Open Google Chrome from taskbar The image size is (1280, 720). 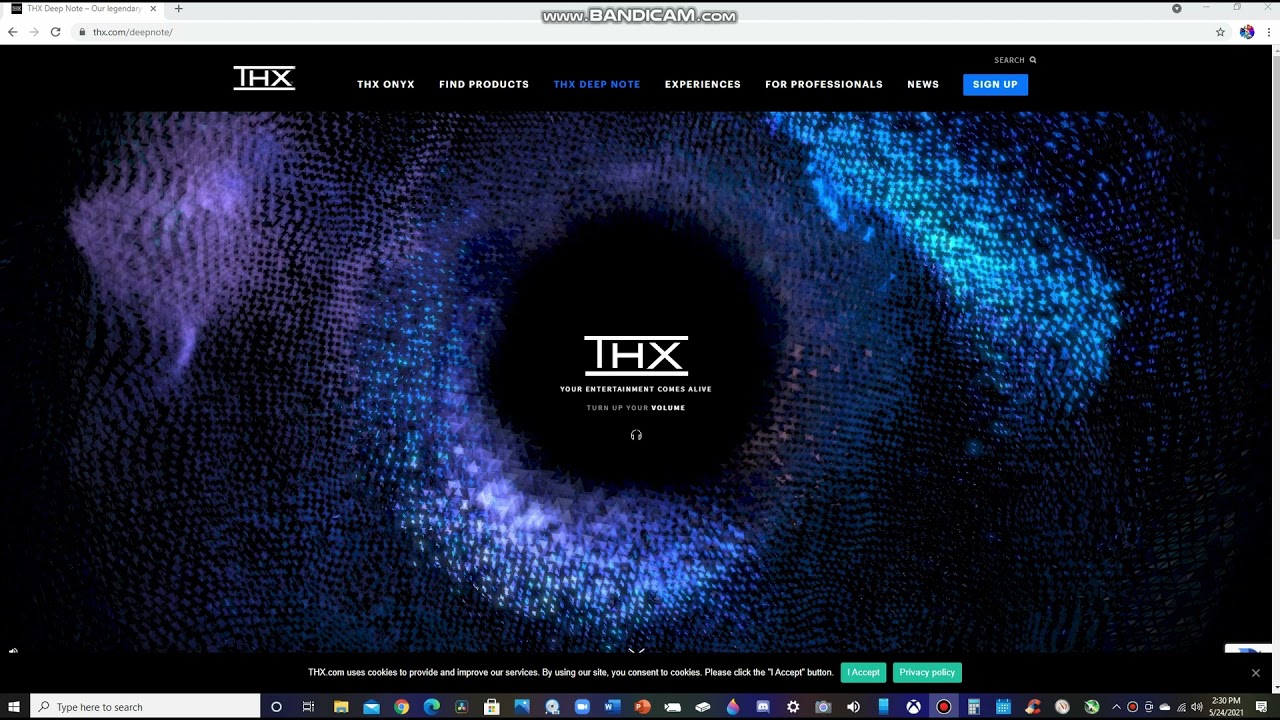pos(402,707)
